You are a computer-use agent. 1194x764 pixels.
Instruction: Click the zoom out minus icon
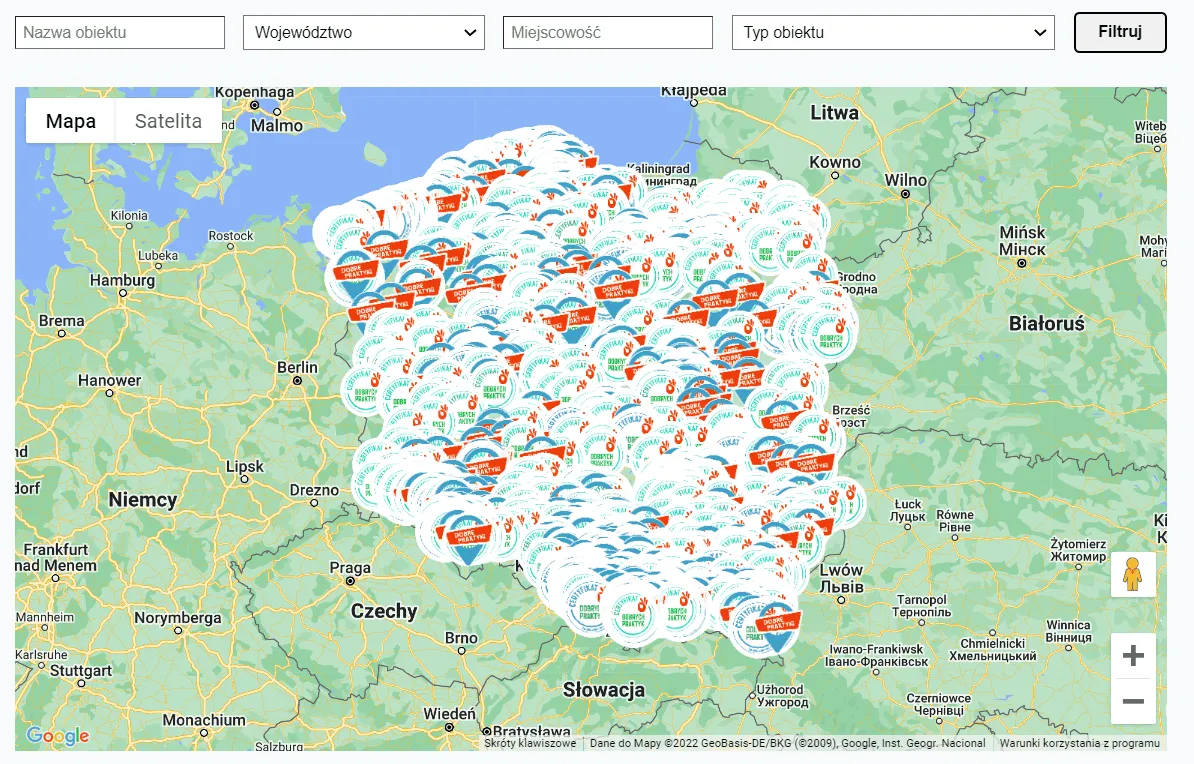(1133, 701)
